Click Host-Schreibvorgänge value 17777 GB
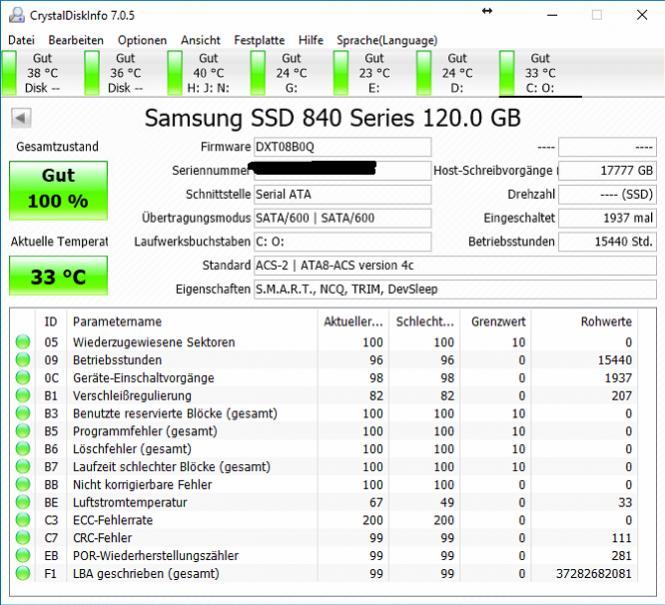 coord(607,171)
